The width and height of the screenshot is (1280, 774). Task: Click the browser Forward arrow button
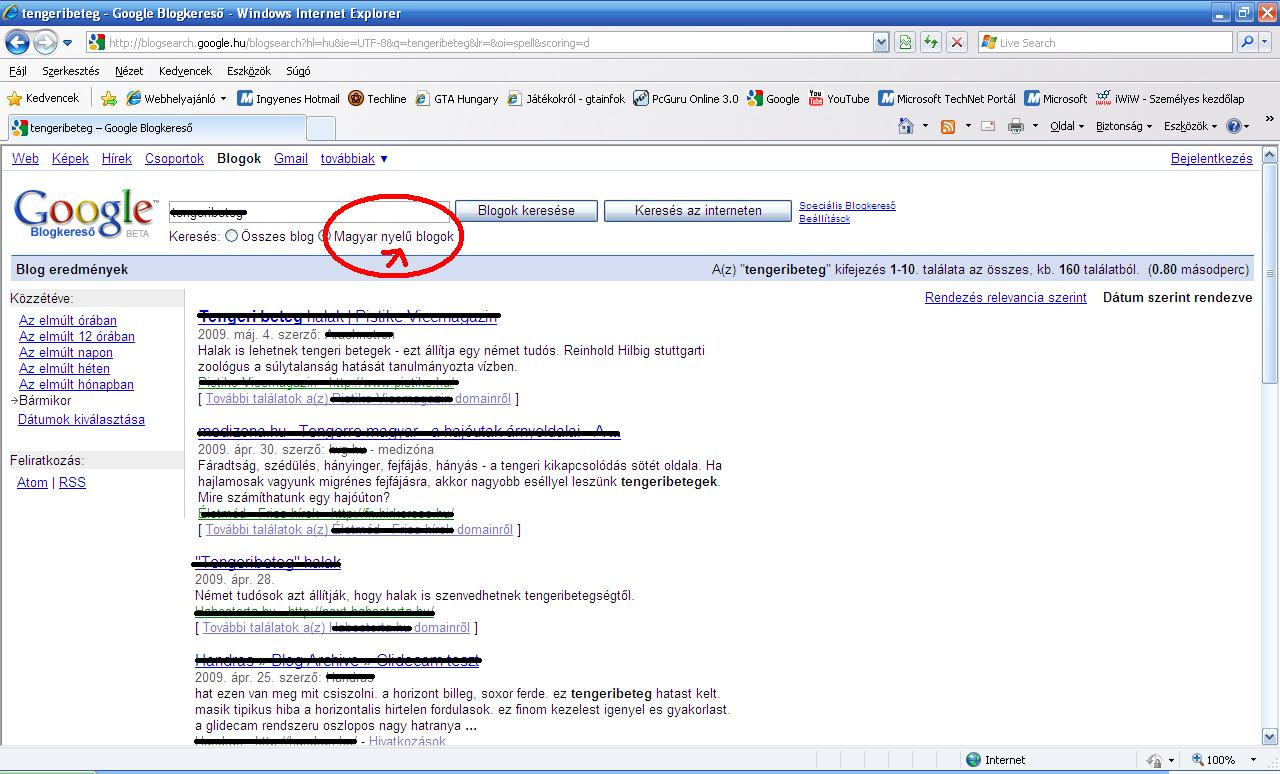(45, 43)
